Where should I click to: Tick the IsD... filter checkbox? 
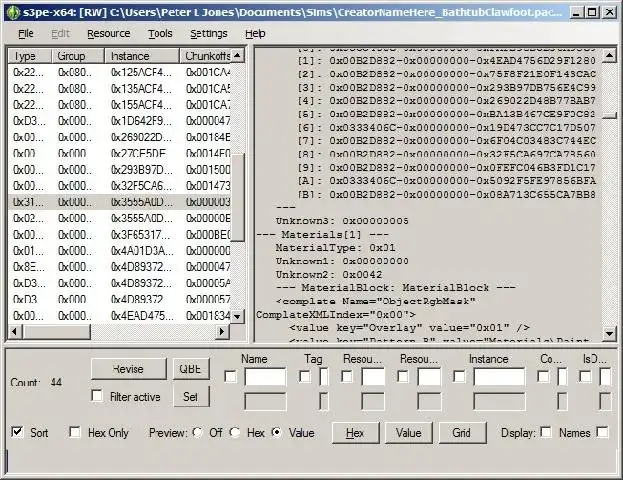(585, 376)
